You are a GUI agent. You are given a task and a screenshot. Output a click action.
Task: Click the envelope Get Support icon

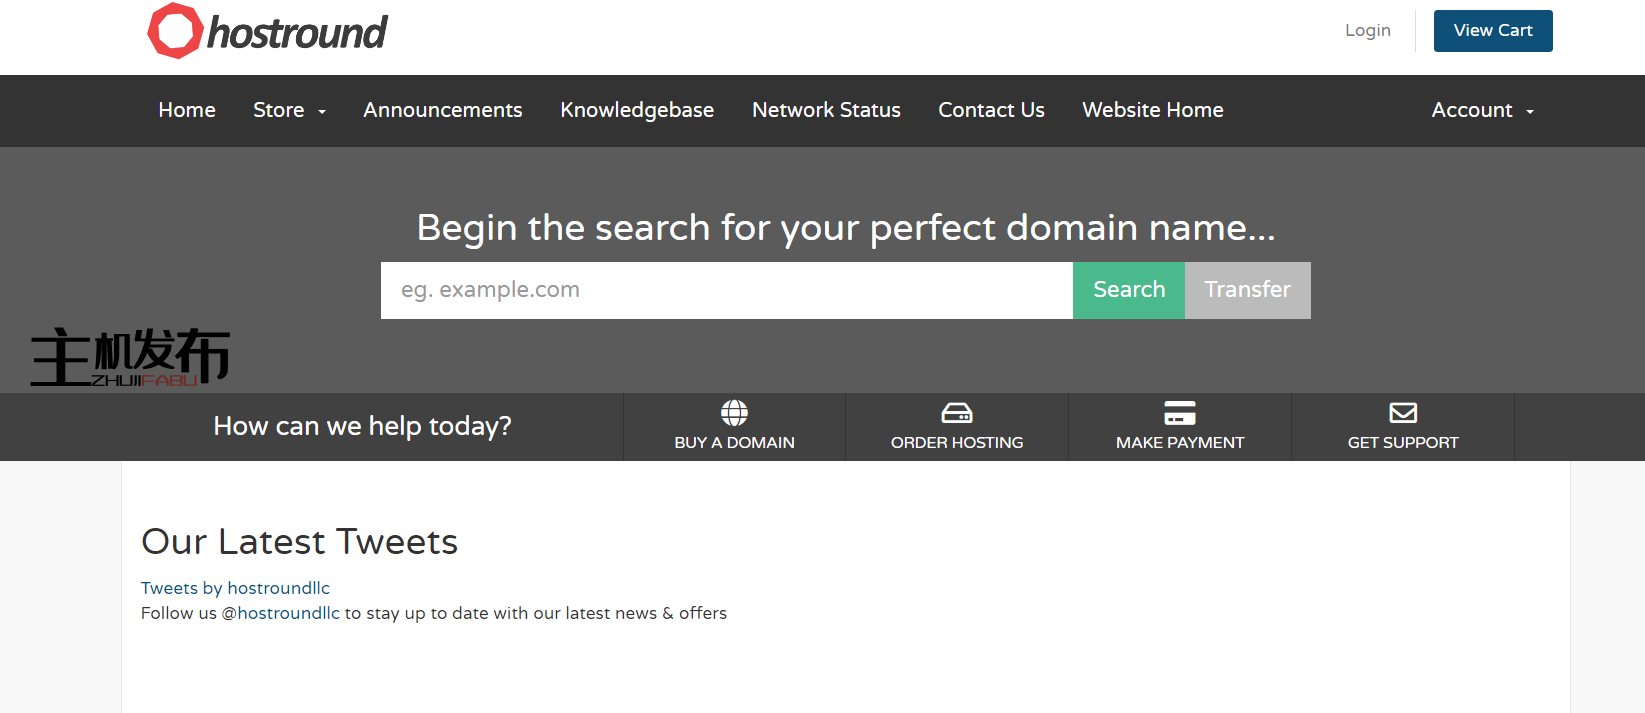(1403, 413)
